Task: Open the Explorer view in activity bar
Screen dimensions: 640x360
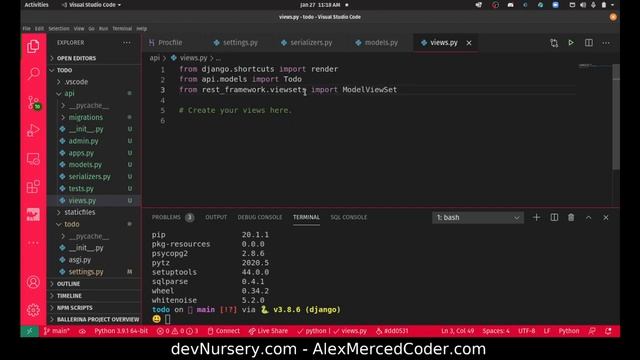Action: click(33, 47)
